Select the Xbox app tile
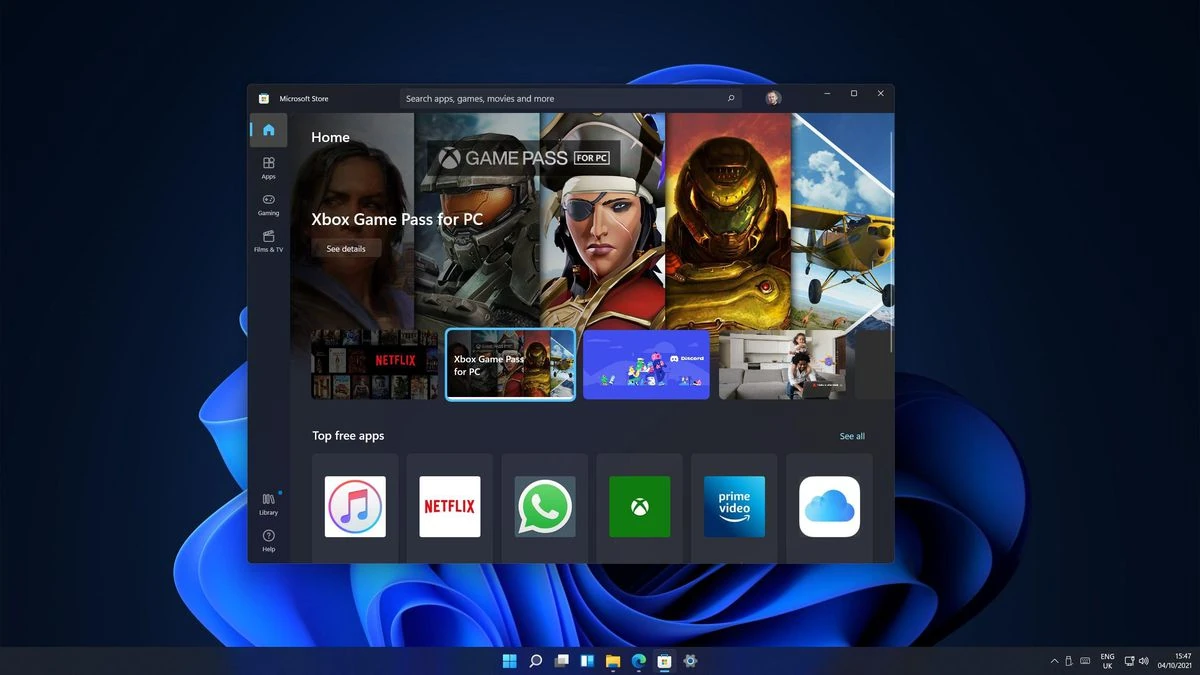The width and height of the screenshot is (1200, 675). 639,506
